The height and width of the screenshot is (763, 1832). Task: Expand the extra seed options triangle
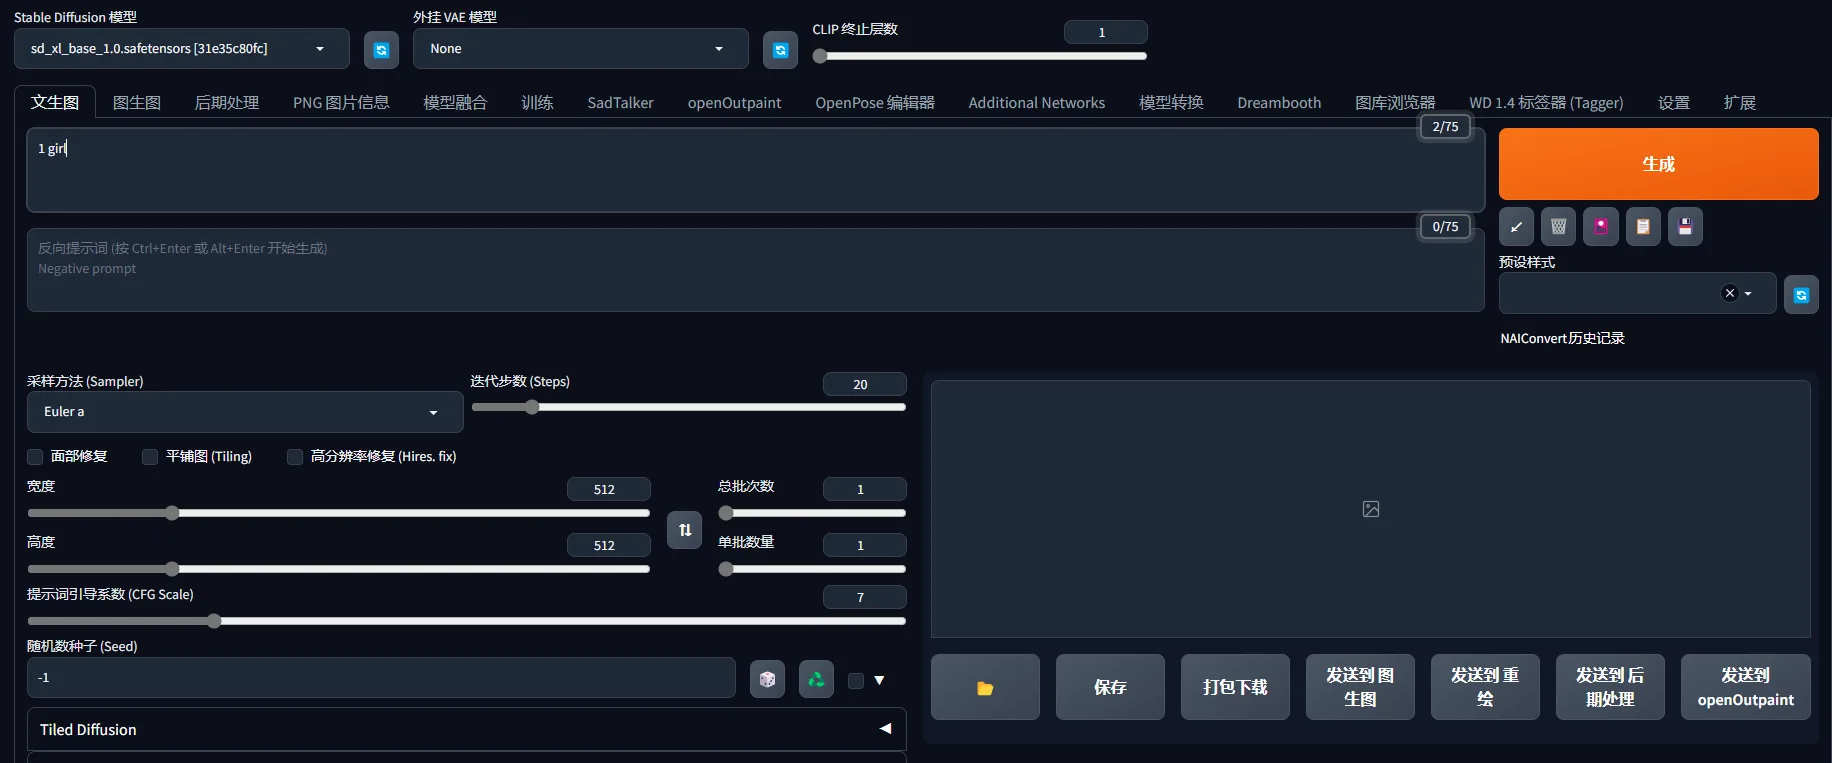[x=879, y=681]
